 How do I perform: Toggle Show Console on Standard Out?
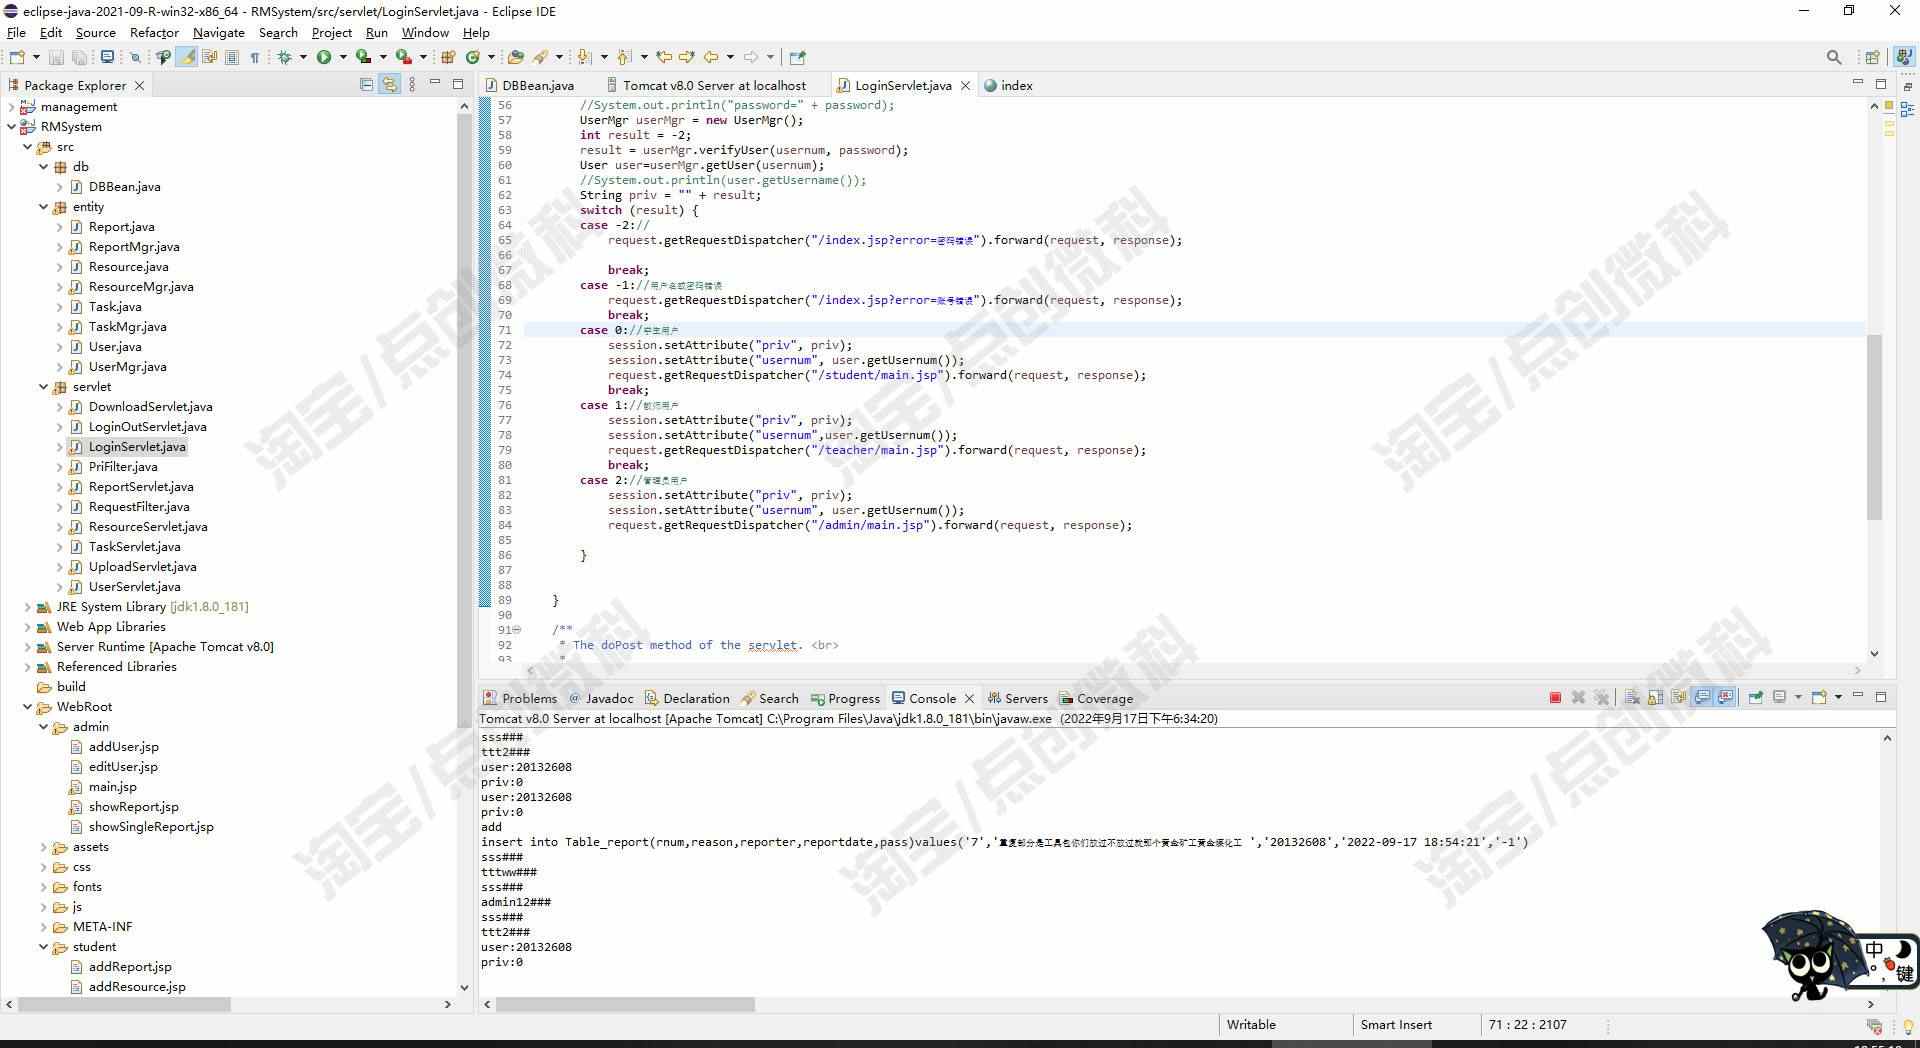1702,698
